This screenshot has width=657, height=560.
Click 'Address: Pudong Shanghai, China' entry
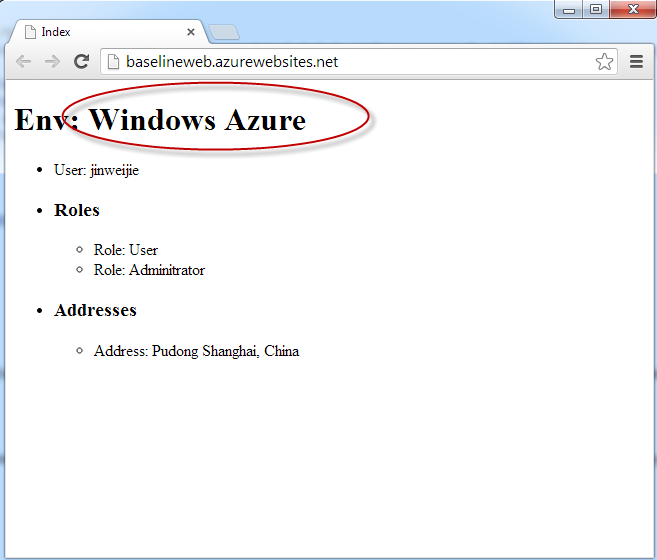coord(197,351)
